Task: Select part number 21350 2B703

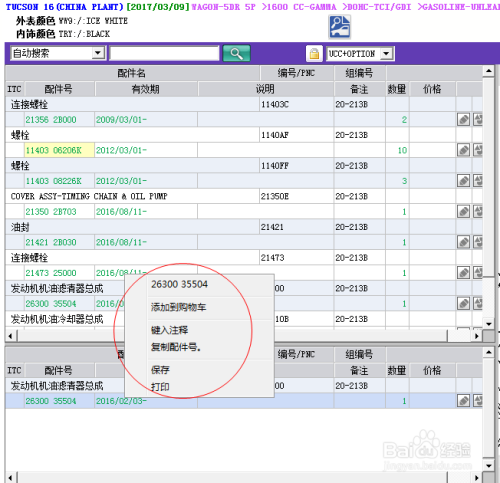Action: pyautogui.click(x=51, y=212)
